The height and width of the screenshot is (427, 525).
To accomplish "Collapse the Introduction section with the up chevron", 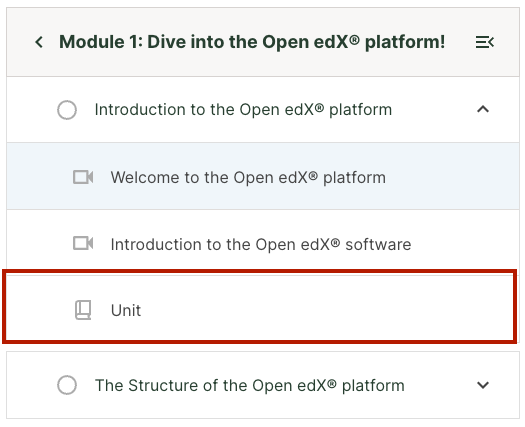I will [x=483, y=110].
